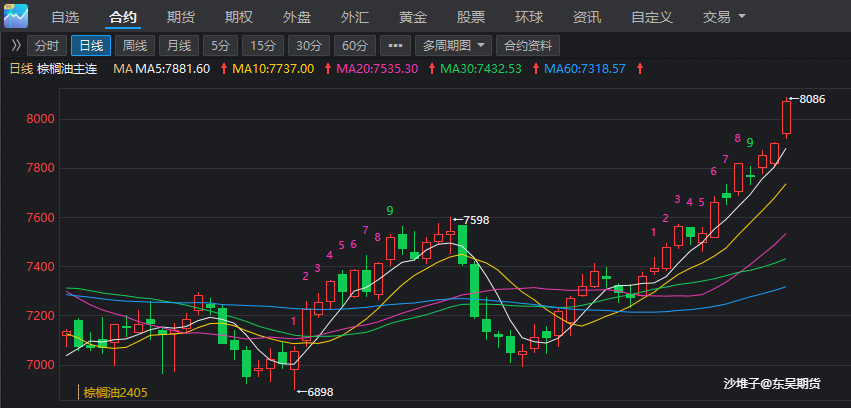Click the 7800 price axis label

pyautogui.click(x=39, y=168)
